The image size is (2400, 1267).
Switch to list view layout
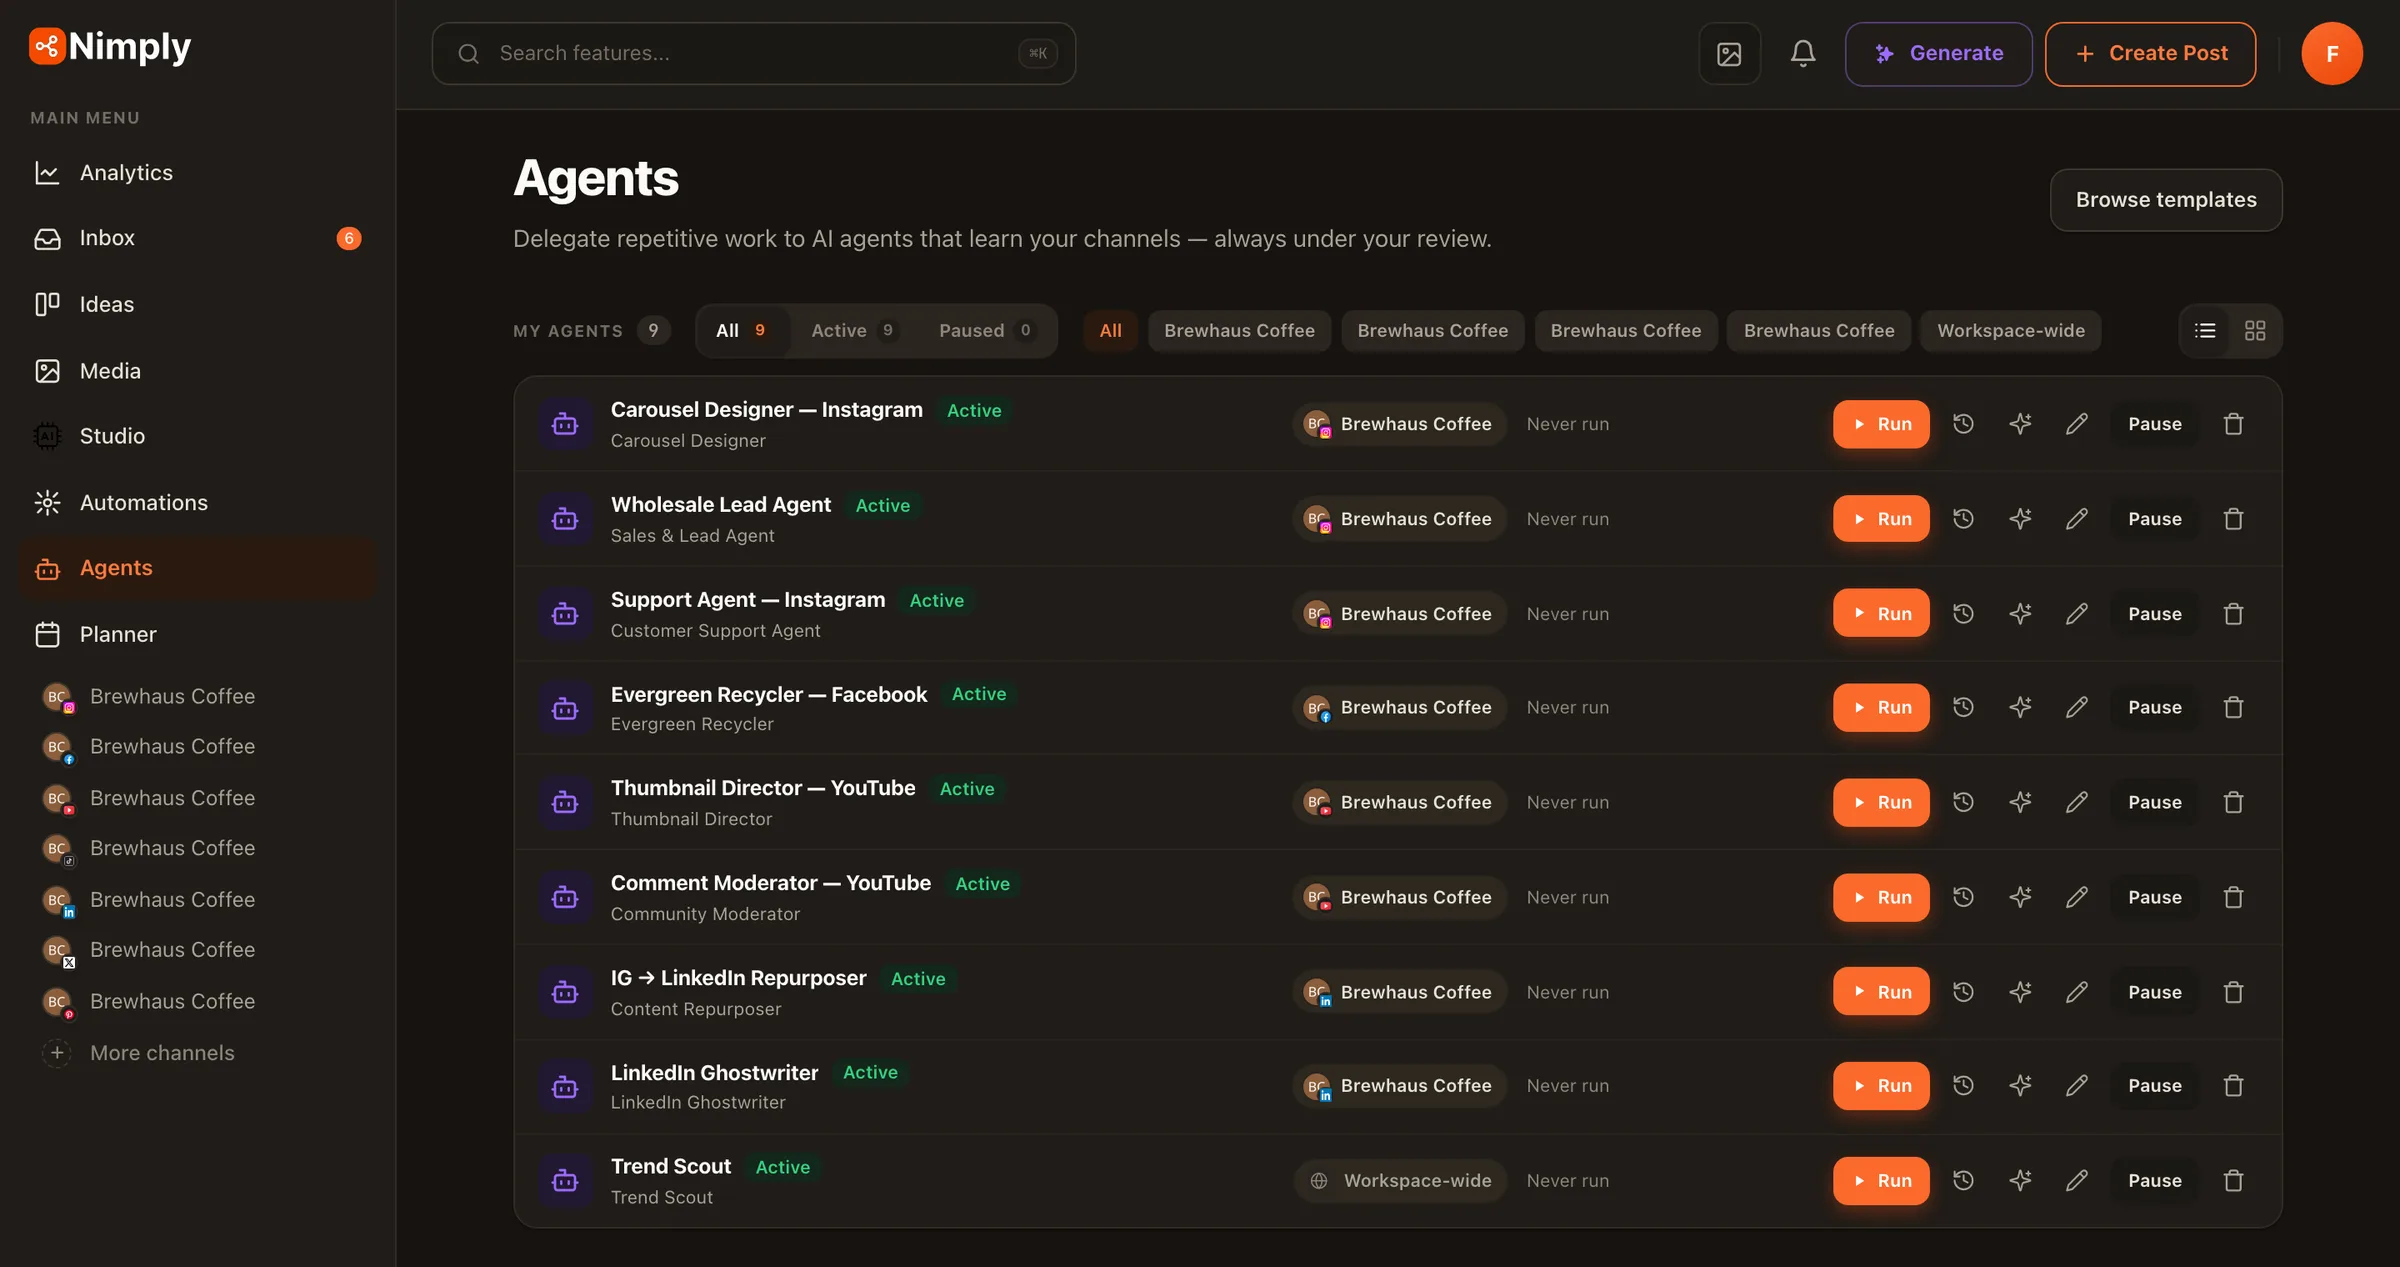click(x=2206, y=331)
